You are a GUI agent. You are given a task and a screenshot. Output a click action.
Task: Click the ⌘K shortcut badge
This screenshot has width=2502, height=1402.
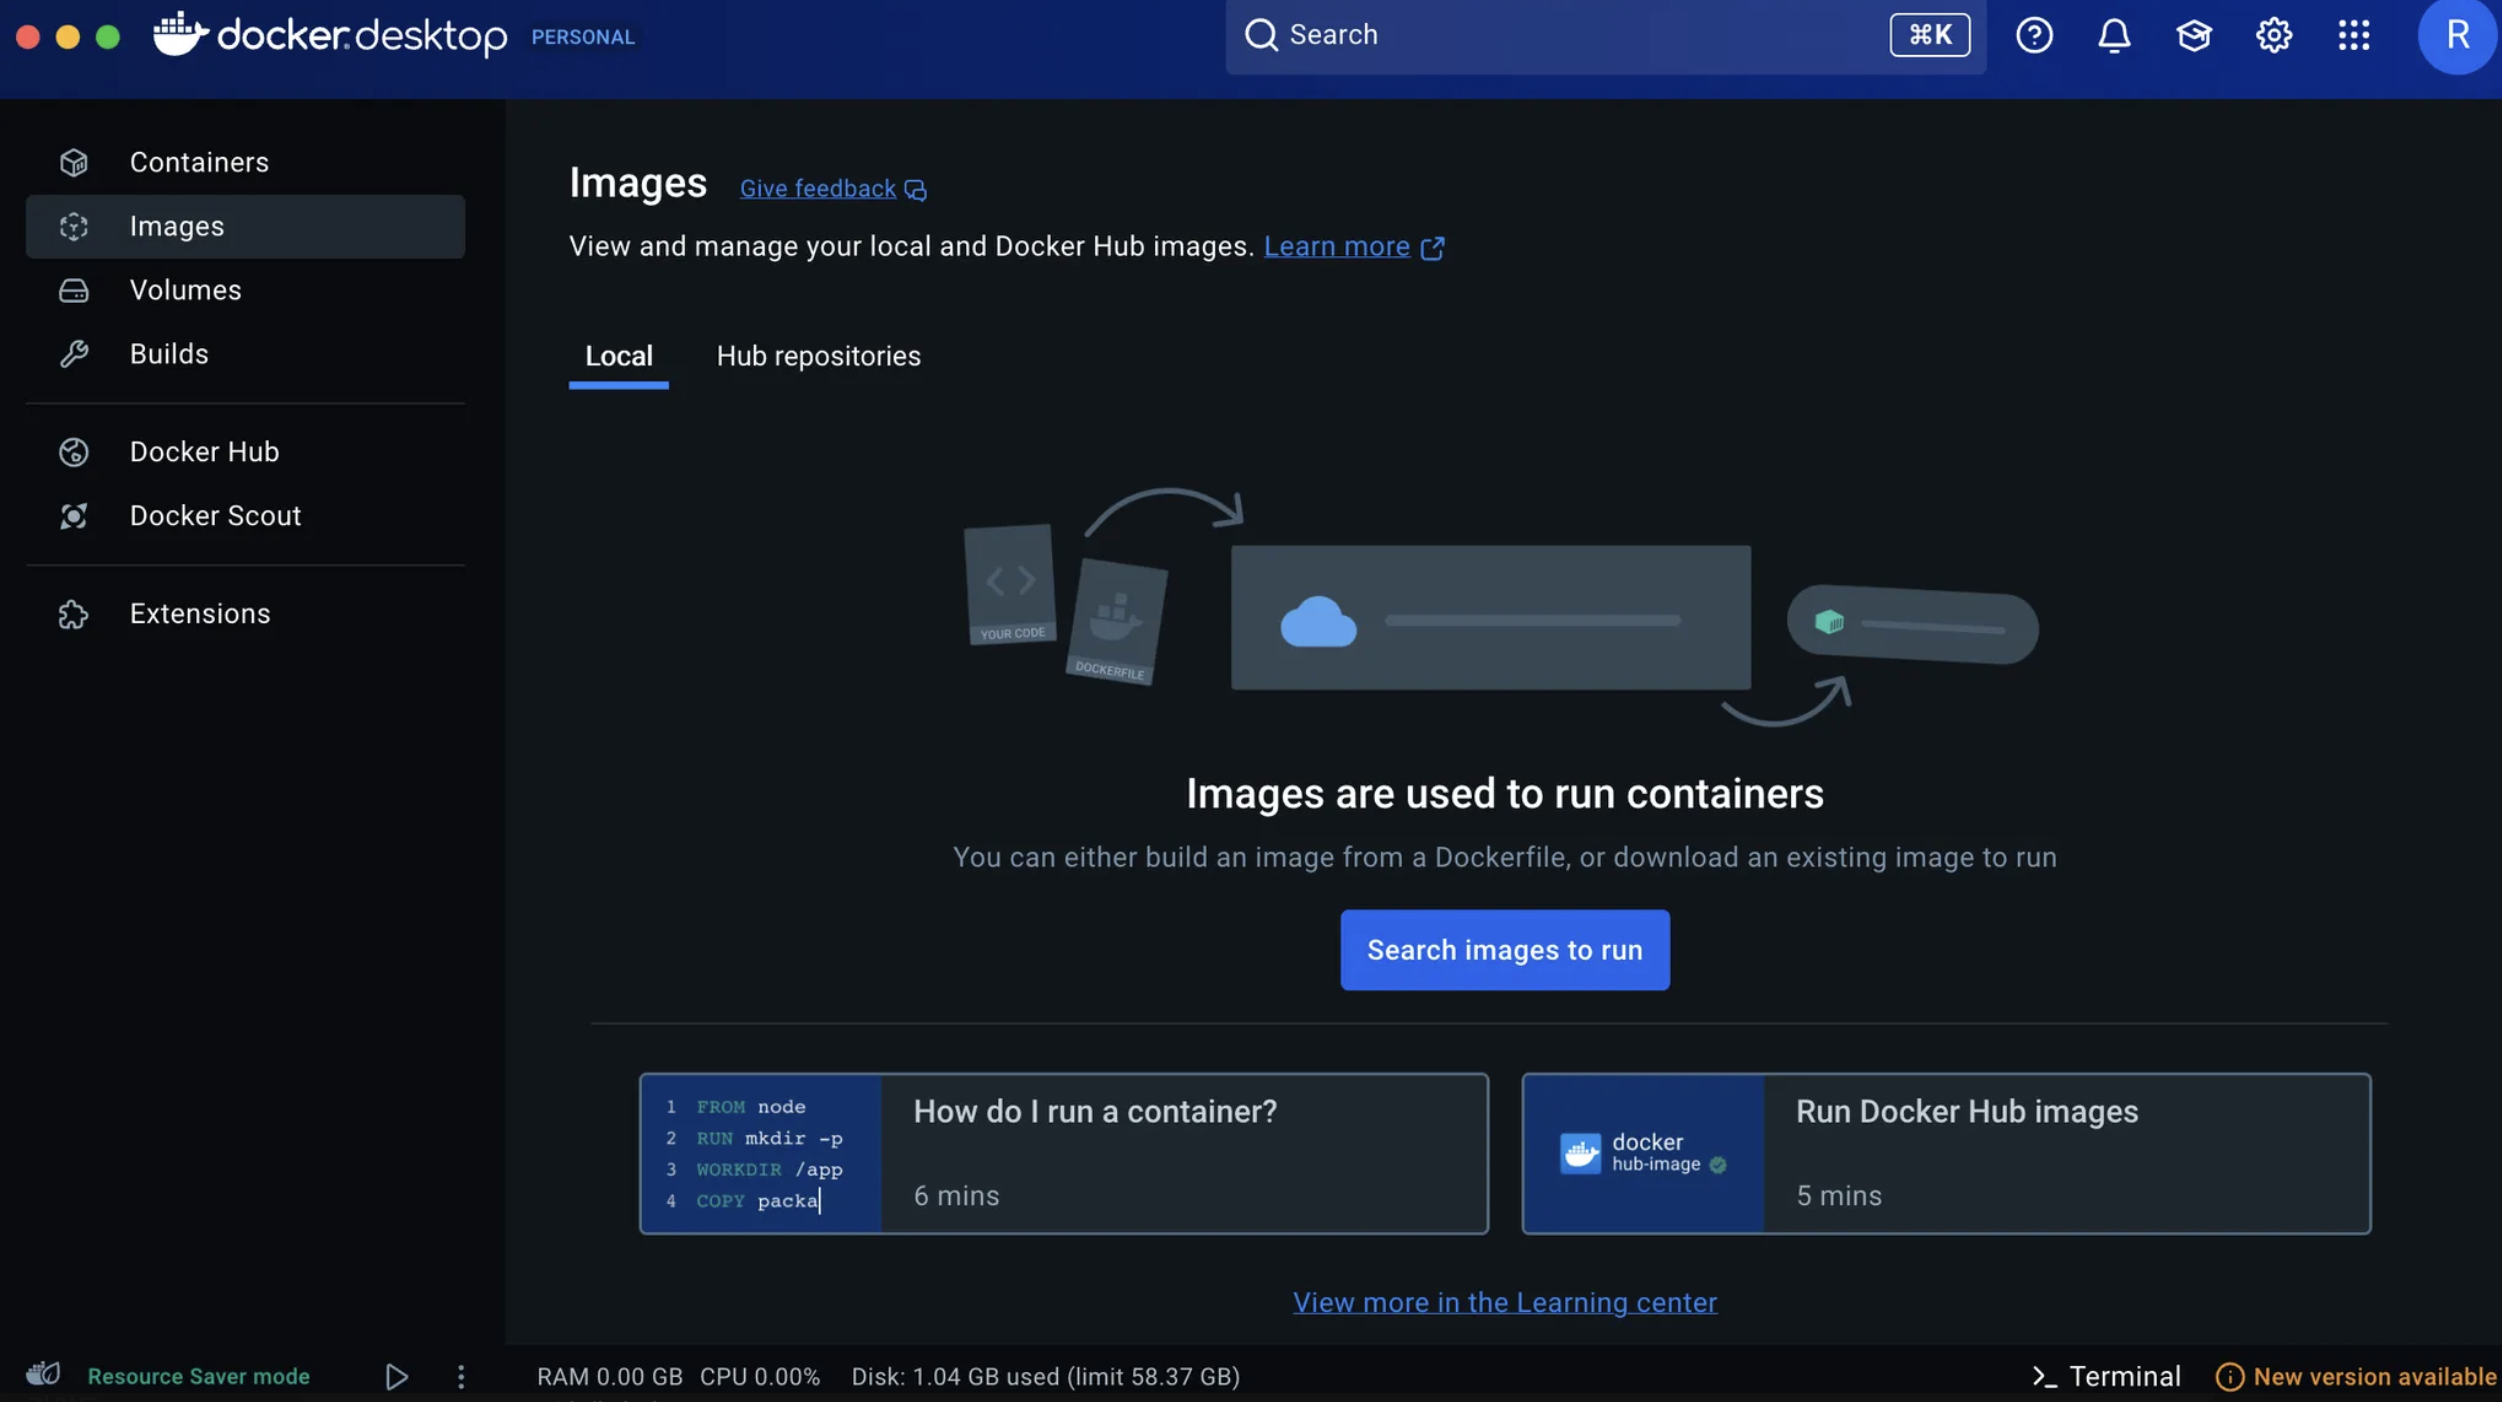(x=1929, y=35)
